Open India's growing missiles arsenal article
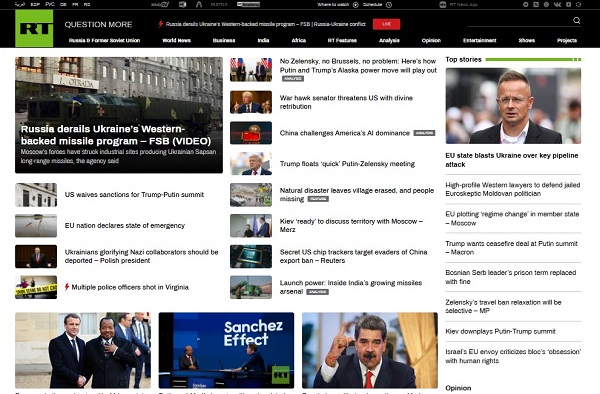600x394 pixels. point(351,287)
